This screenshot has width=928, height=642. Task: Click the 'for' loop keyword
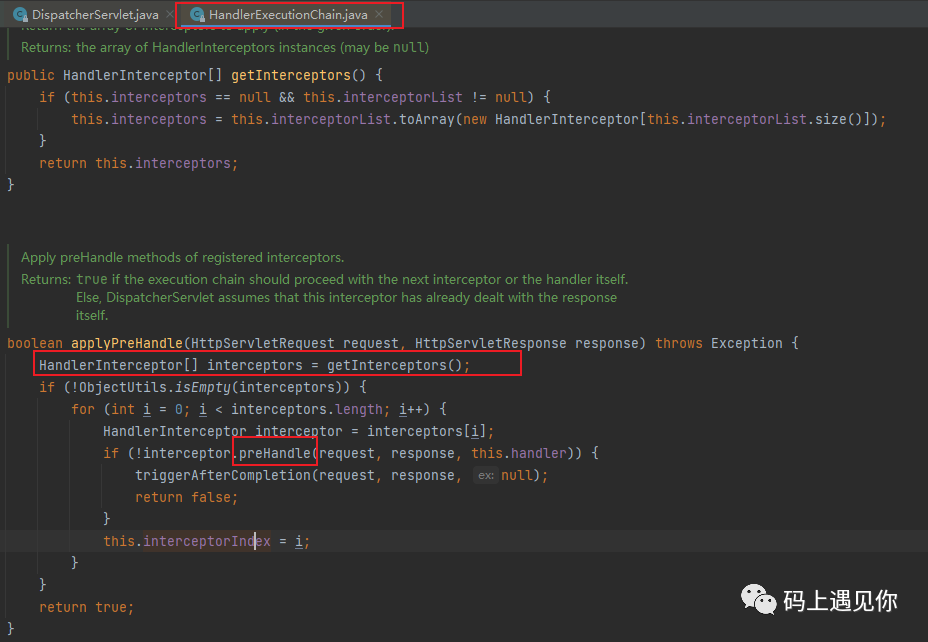pyautogui.click(x=83, y=409)
